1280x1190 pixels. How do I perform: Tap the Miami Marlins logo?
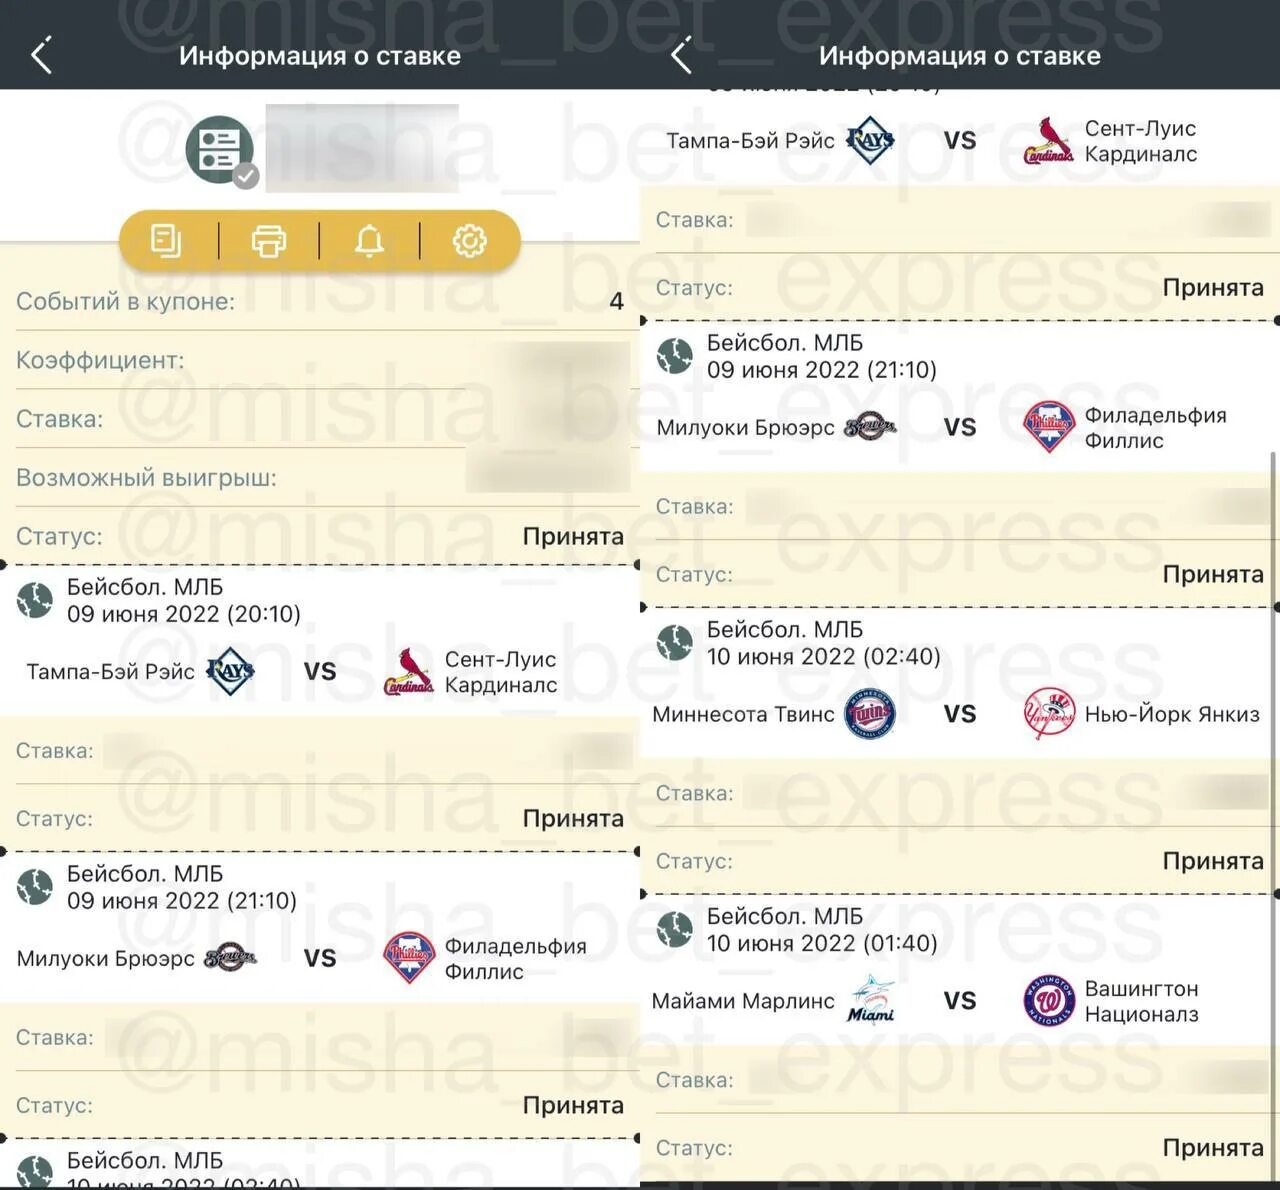(871, 1000)
